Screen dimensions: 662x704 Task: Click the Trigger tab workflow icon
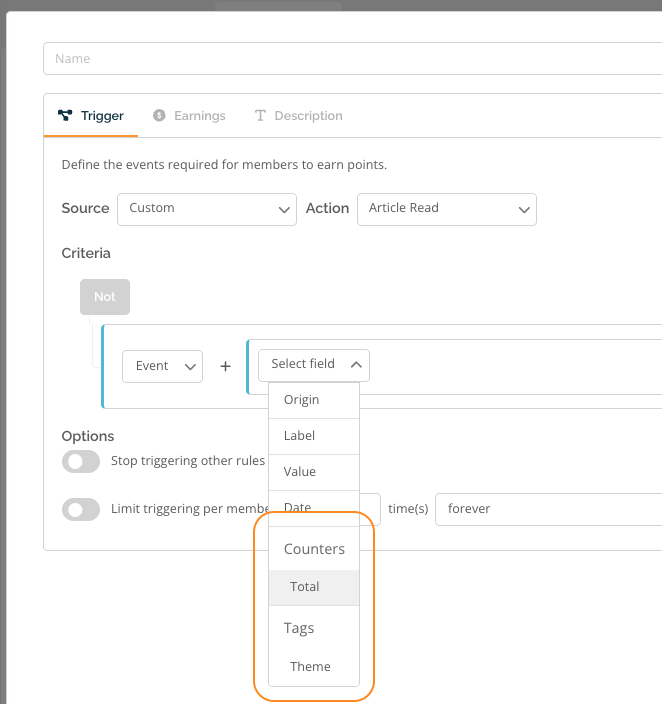(x=65, y=115)
